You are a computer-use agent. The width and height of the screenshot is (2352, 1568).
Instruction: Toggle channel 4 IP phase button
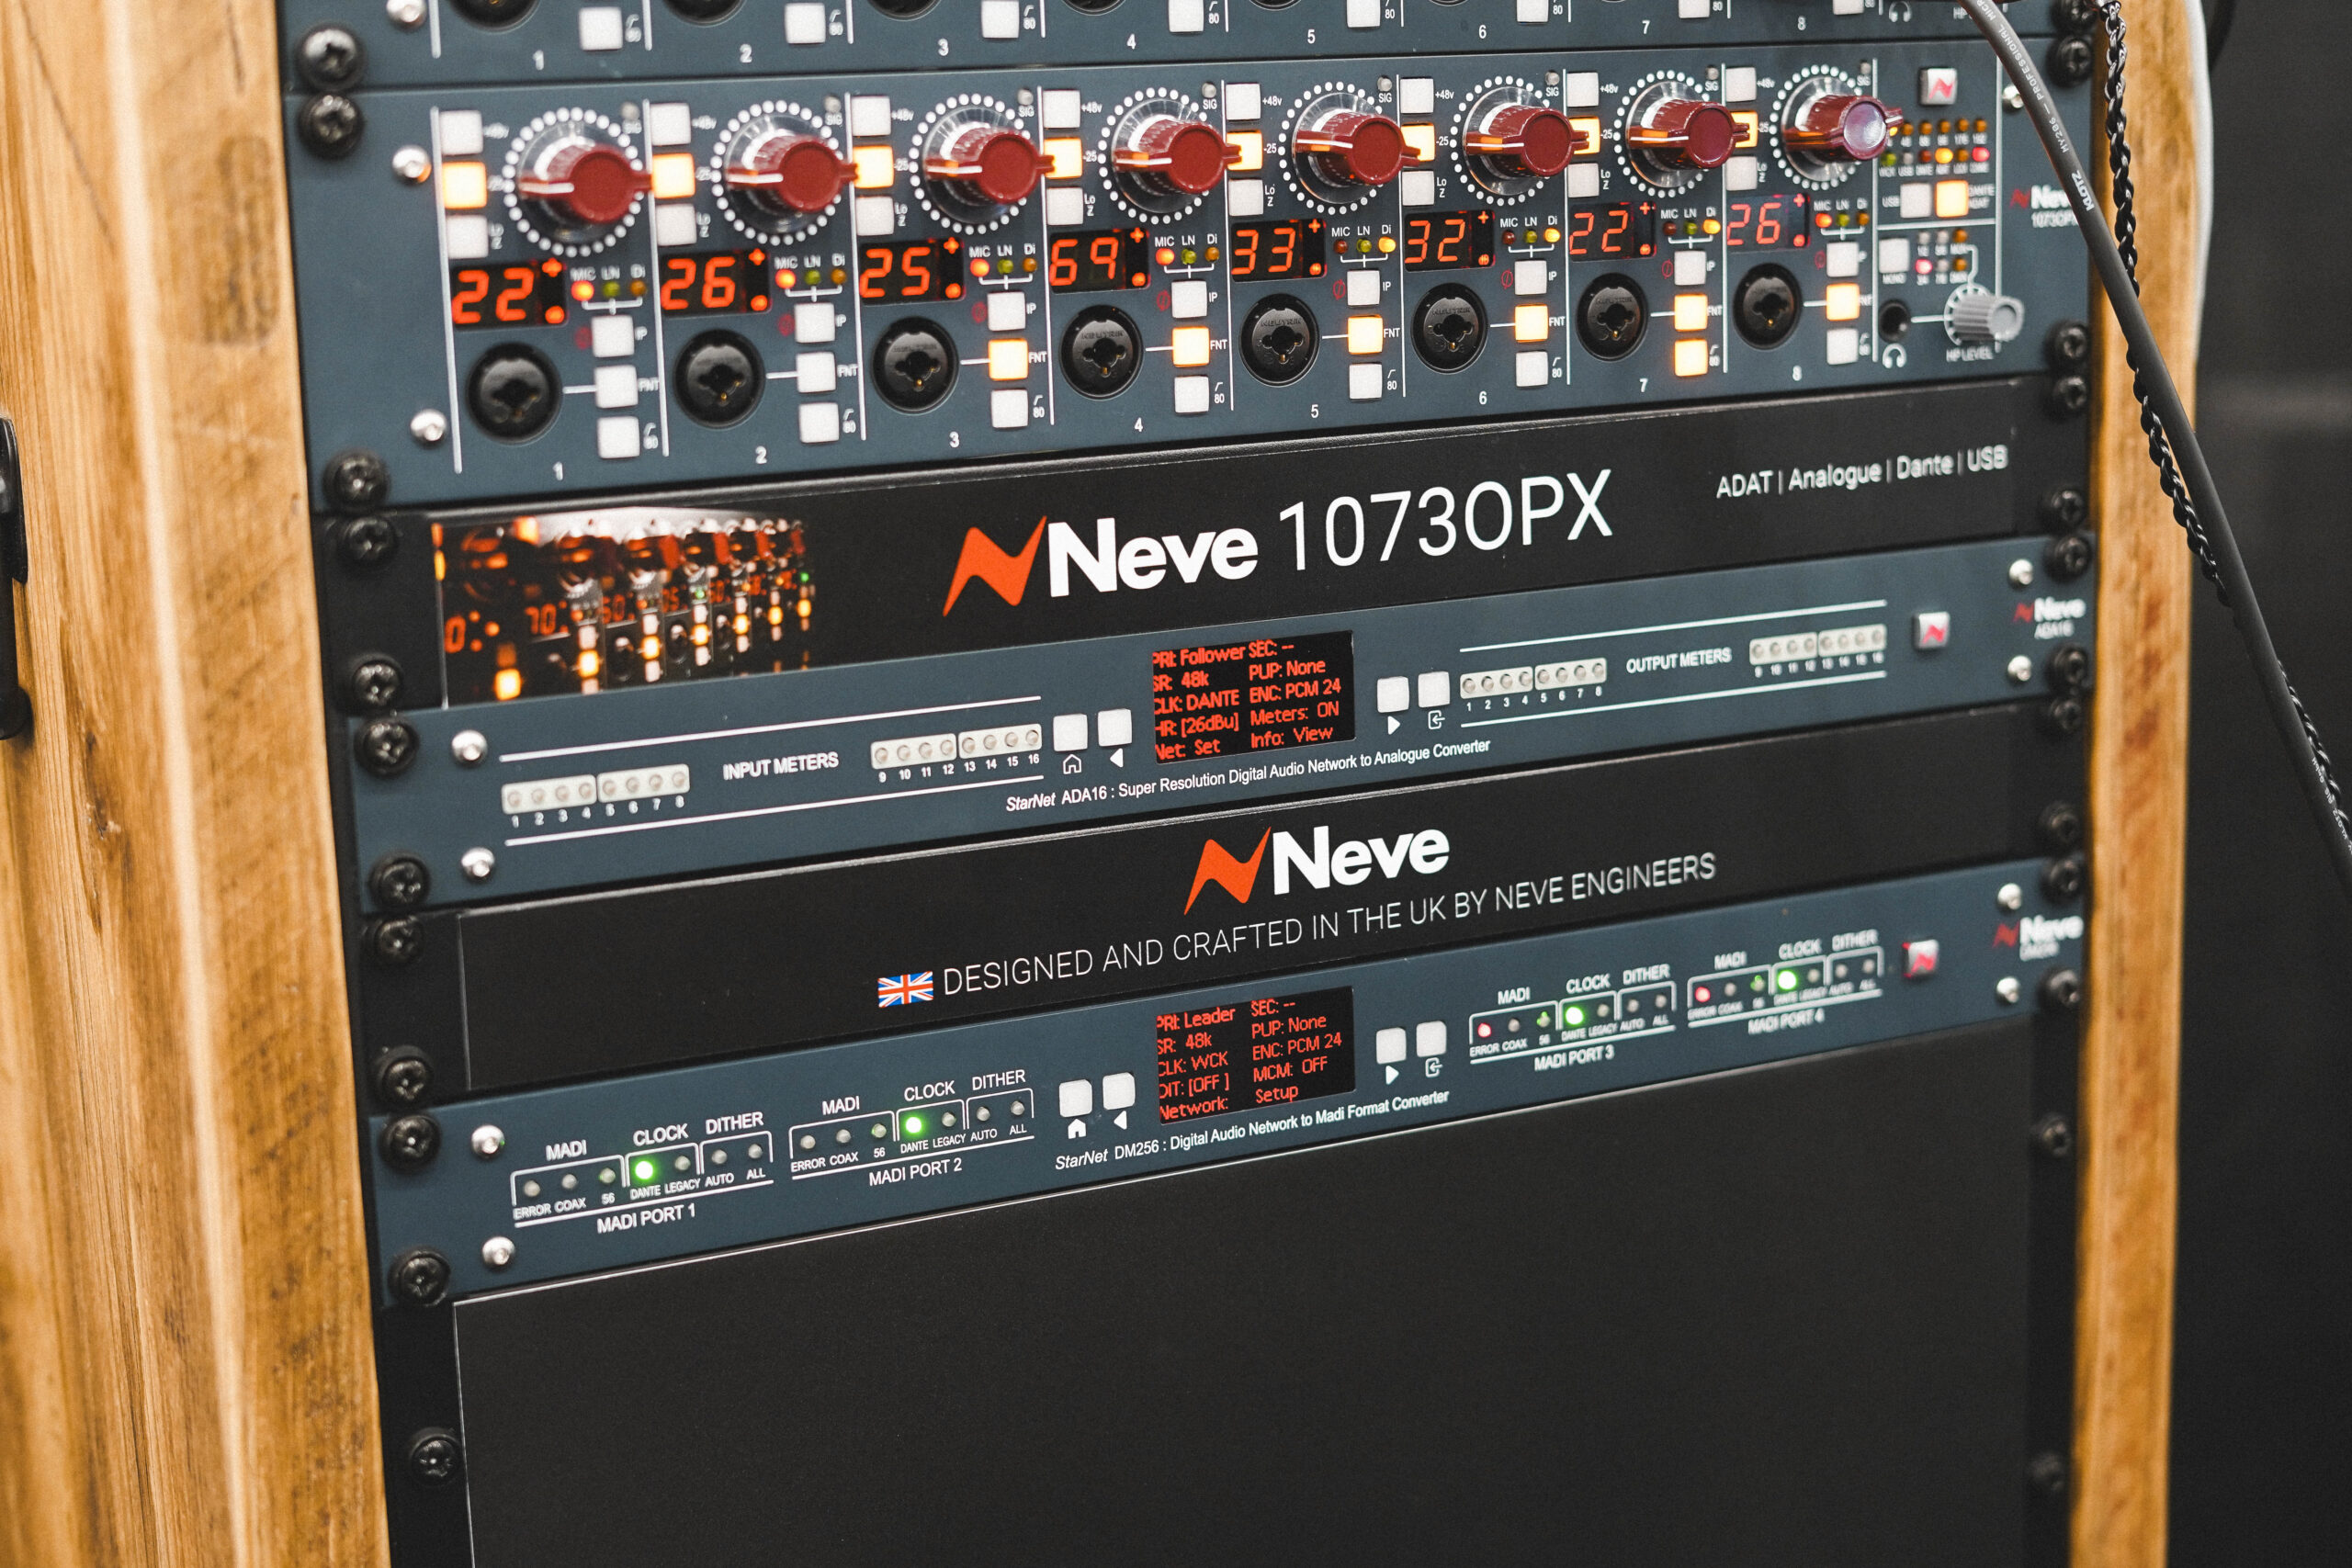(1188, 299)
